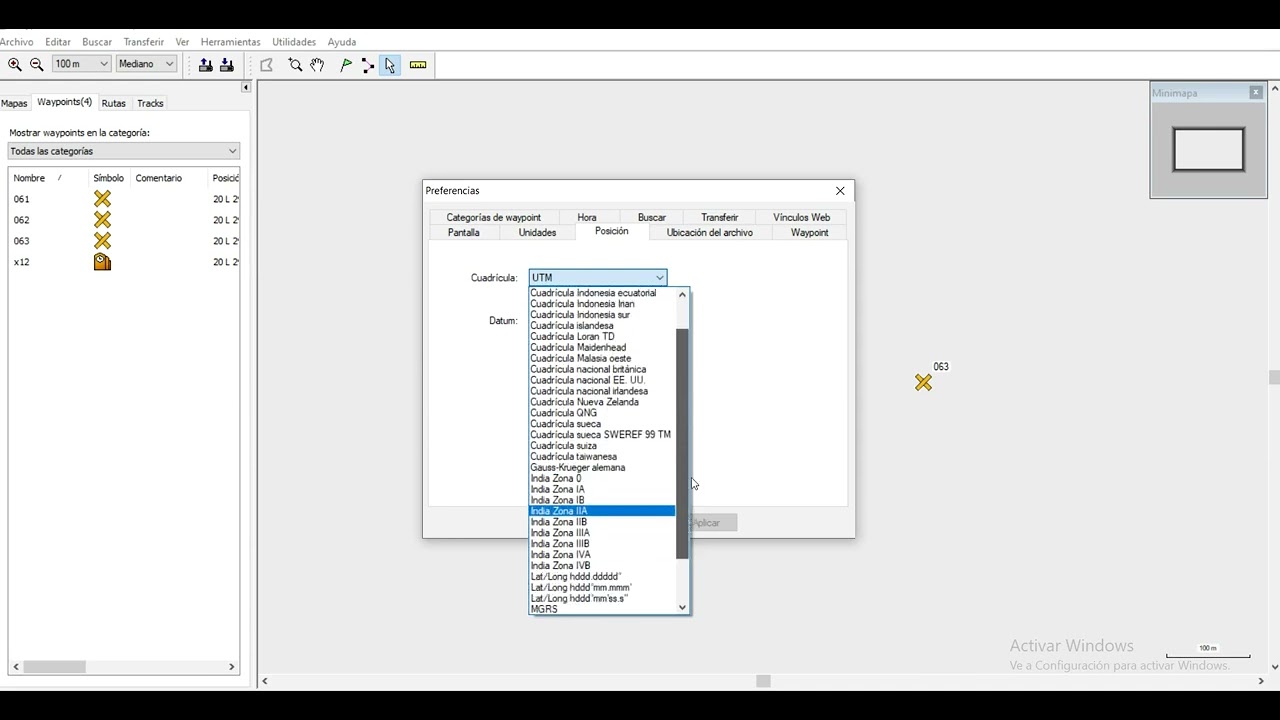Choose Cuadrícula Nueva Zelanda option
The height and width of the screenshot is (720, 1280).
(602, 402)
